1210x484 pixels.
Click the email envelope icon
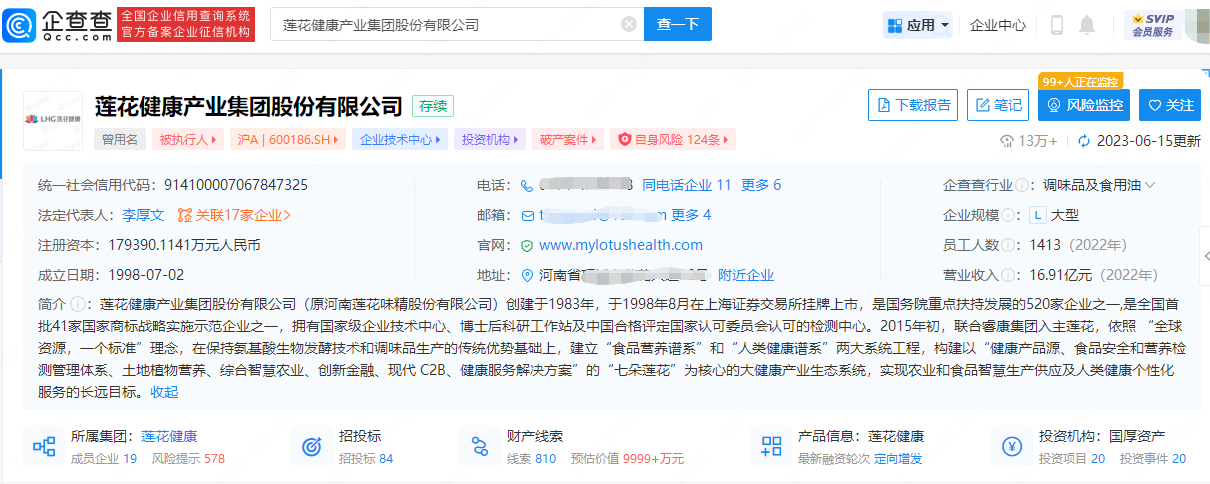[x=528, y=215]
